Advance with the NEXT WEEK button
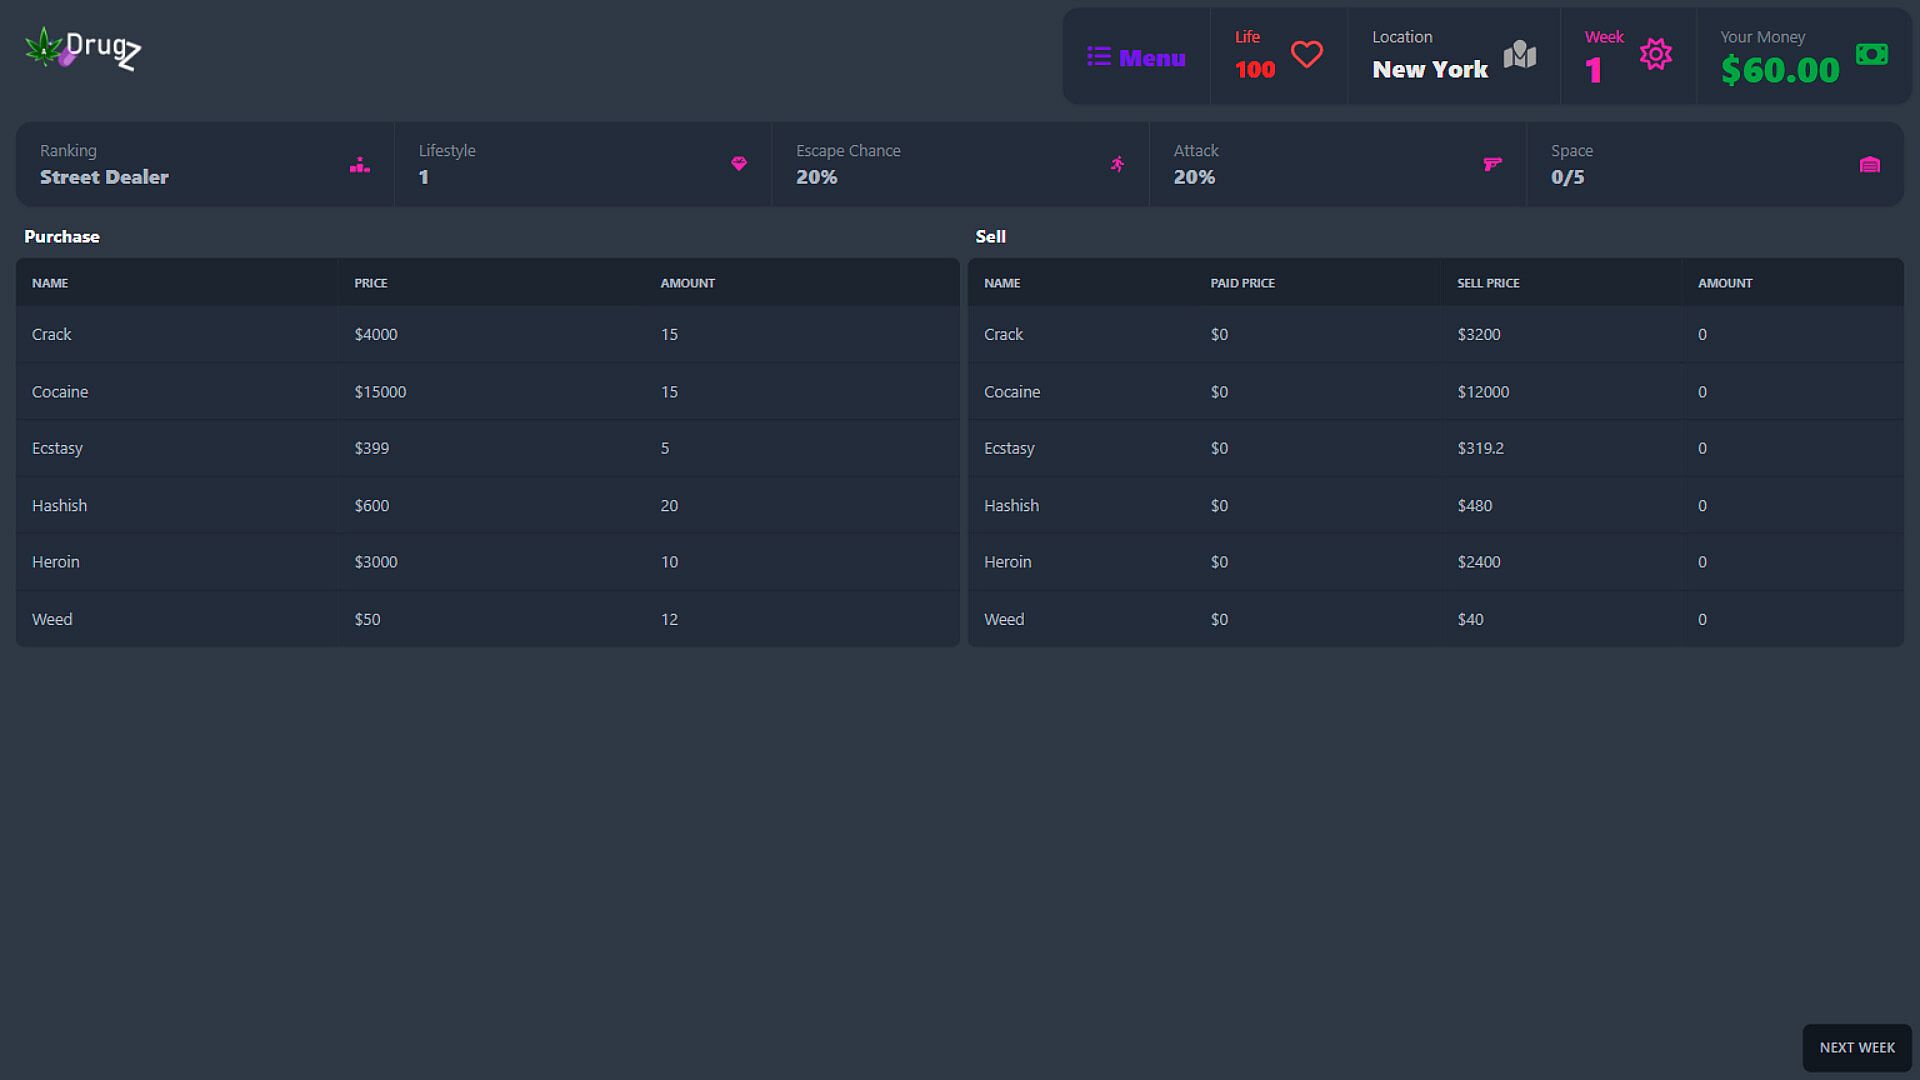 tap(1856, 1047)
